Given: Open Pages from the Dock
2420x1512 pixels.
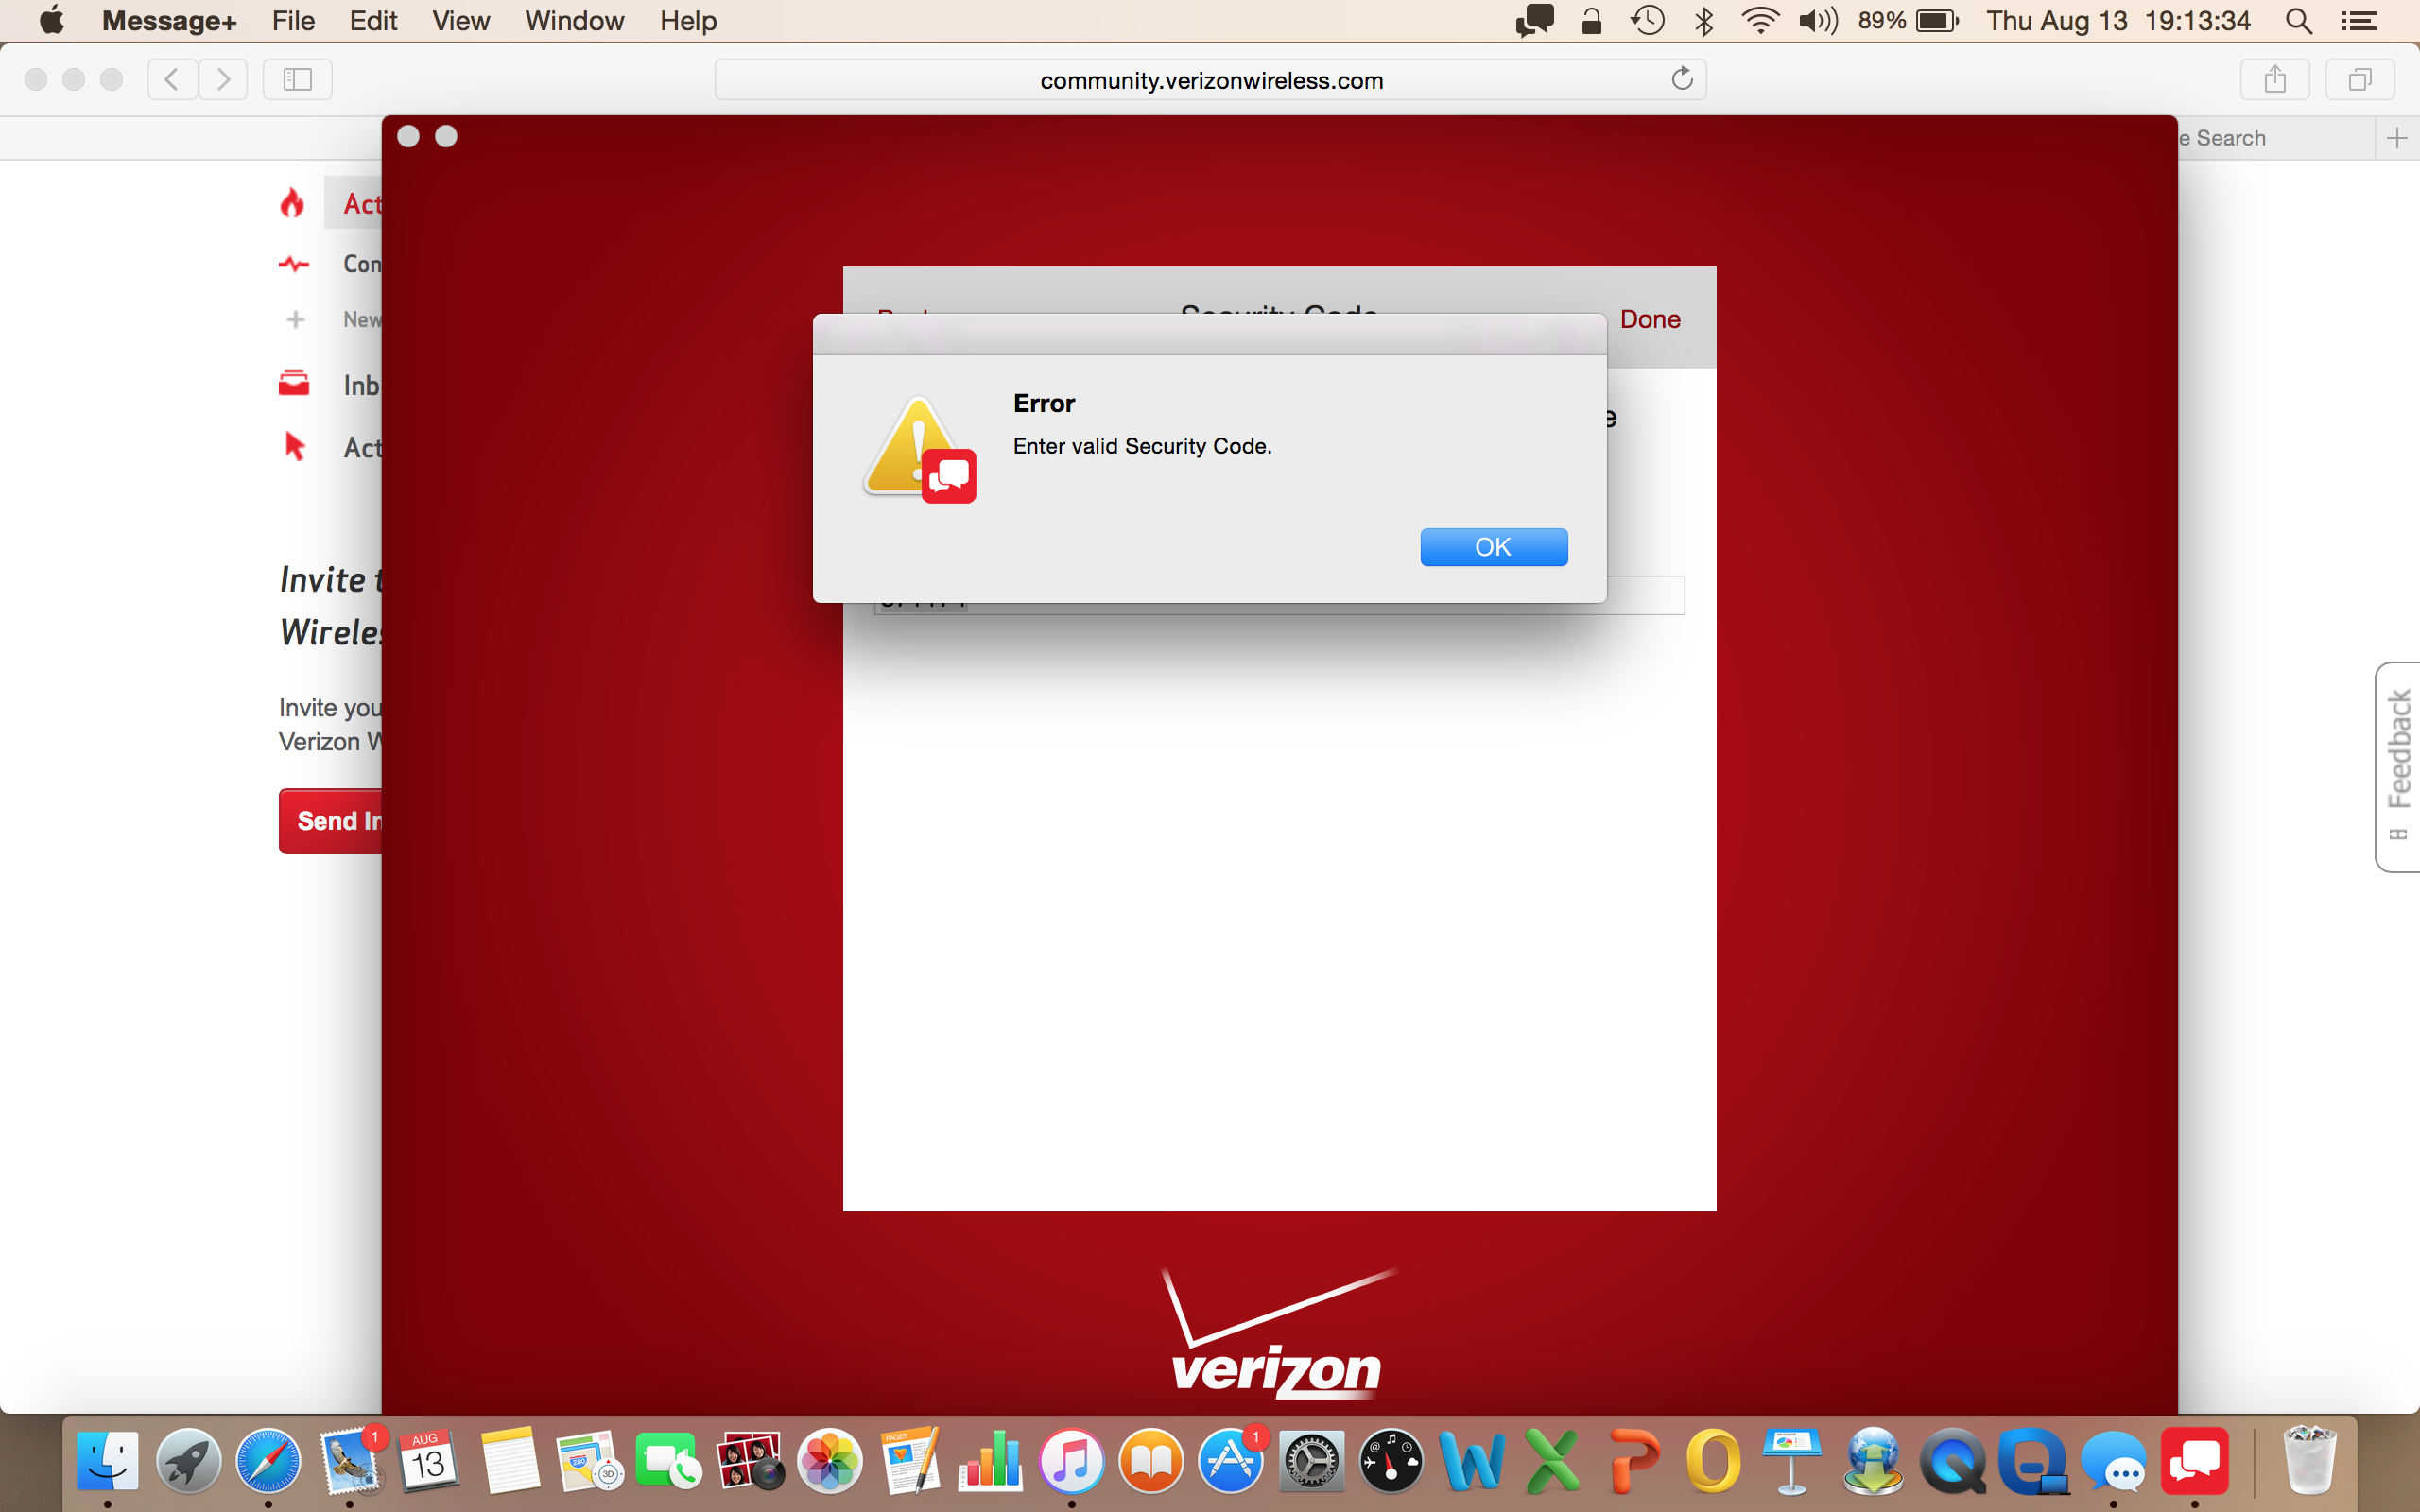Looking at the screenshot, I should [910, 1461].
